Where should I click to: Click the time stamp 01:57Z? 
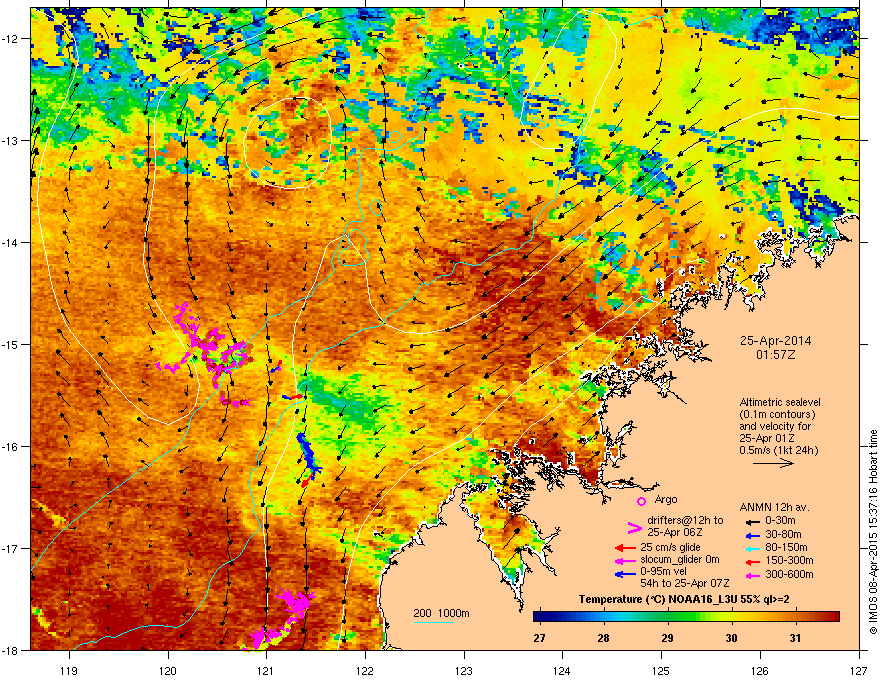(775, 355)
